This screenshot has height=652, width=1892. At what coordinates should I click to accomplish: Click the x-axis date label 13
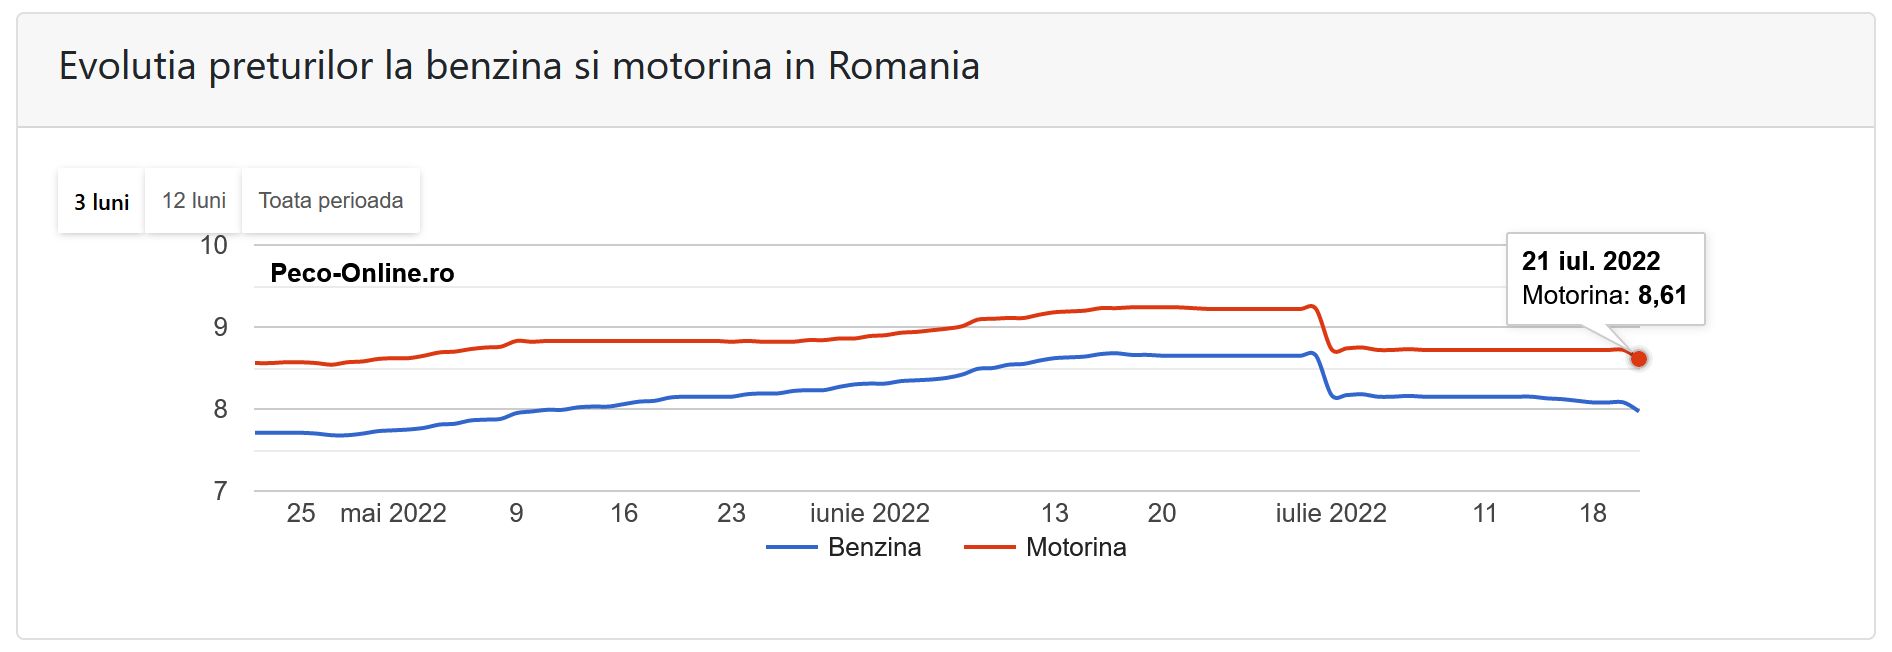(x=1054, y=513)
